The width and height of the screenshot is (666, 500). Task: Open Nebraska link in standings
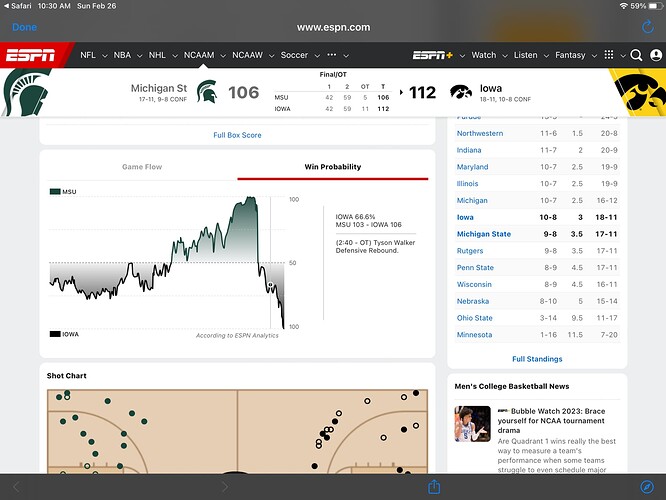[x=473, y=301]
